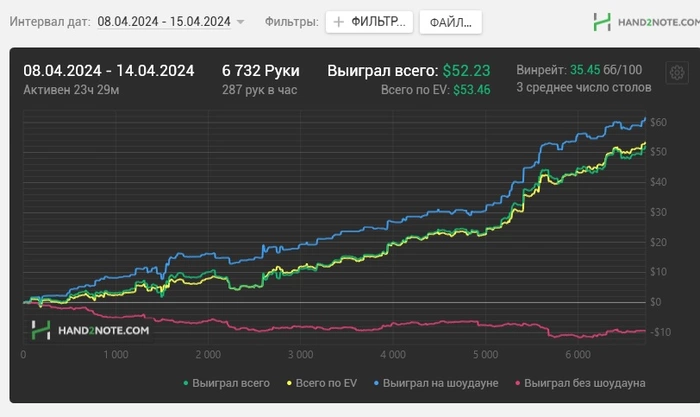700x417 pixels.
Task: Click the 3 среднее число столов text
Action: (584, 87)
